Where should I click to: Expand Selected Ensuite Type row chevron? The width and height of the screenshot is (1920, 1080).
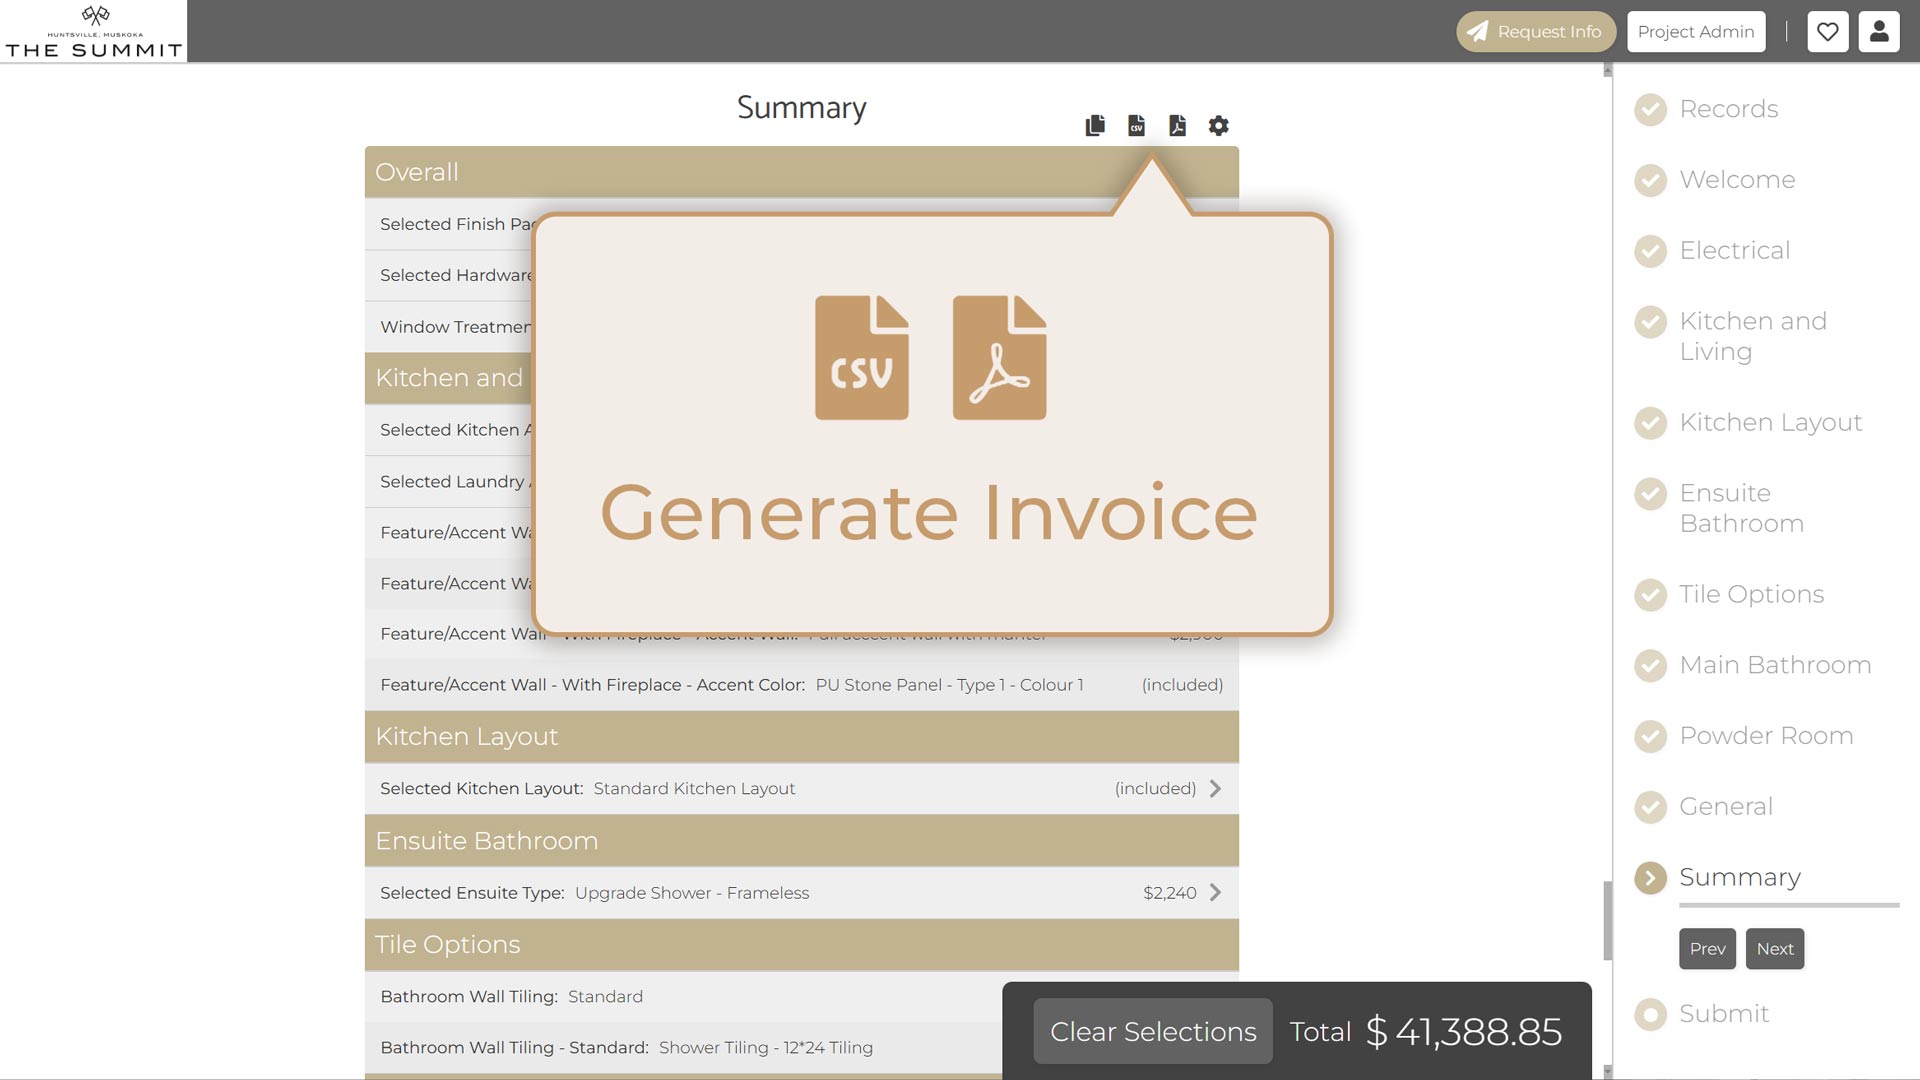tap(1215, 893)
